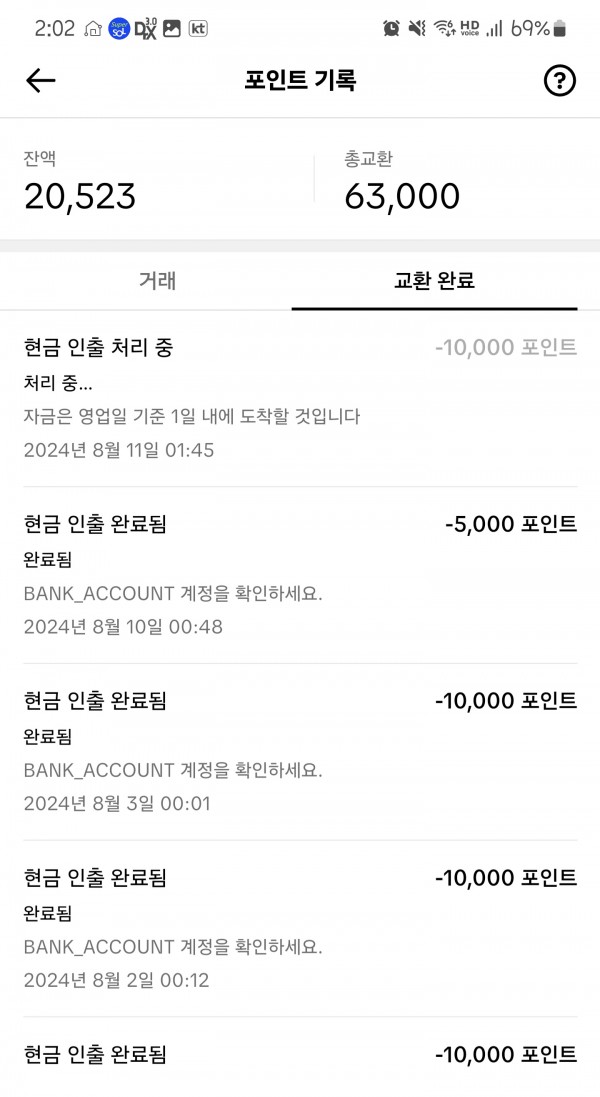Tap the alarm clock status icon
This screenshot has width=600, height=1097.
point(391,28)
